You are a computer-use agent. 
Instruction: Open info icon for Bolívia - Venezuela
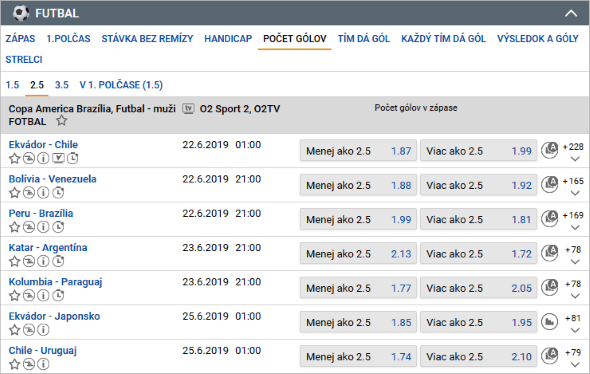tap(43, 193)
